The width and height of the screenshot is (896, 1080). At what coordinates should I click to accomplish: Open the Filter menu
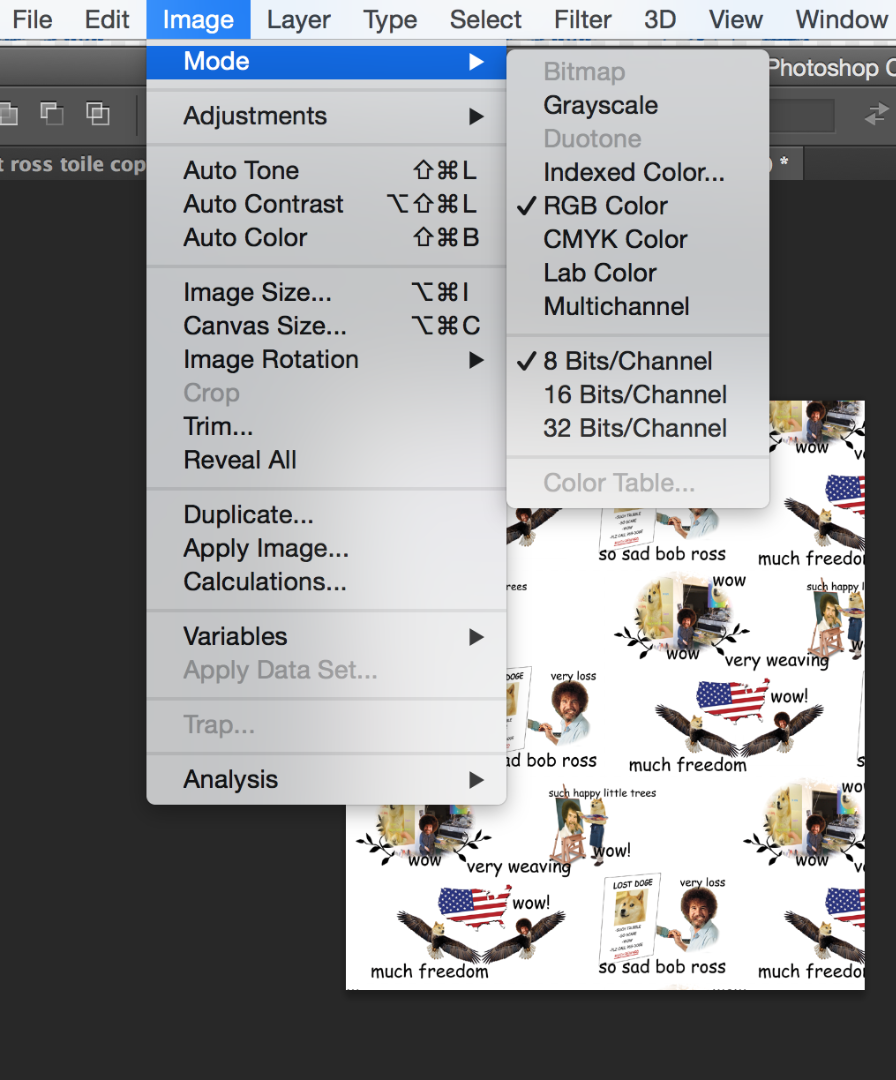[582, 19]
